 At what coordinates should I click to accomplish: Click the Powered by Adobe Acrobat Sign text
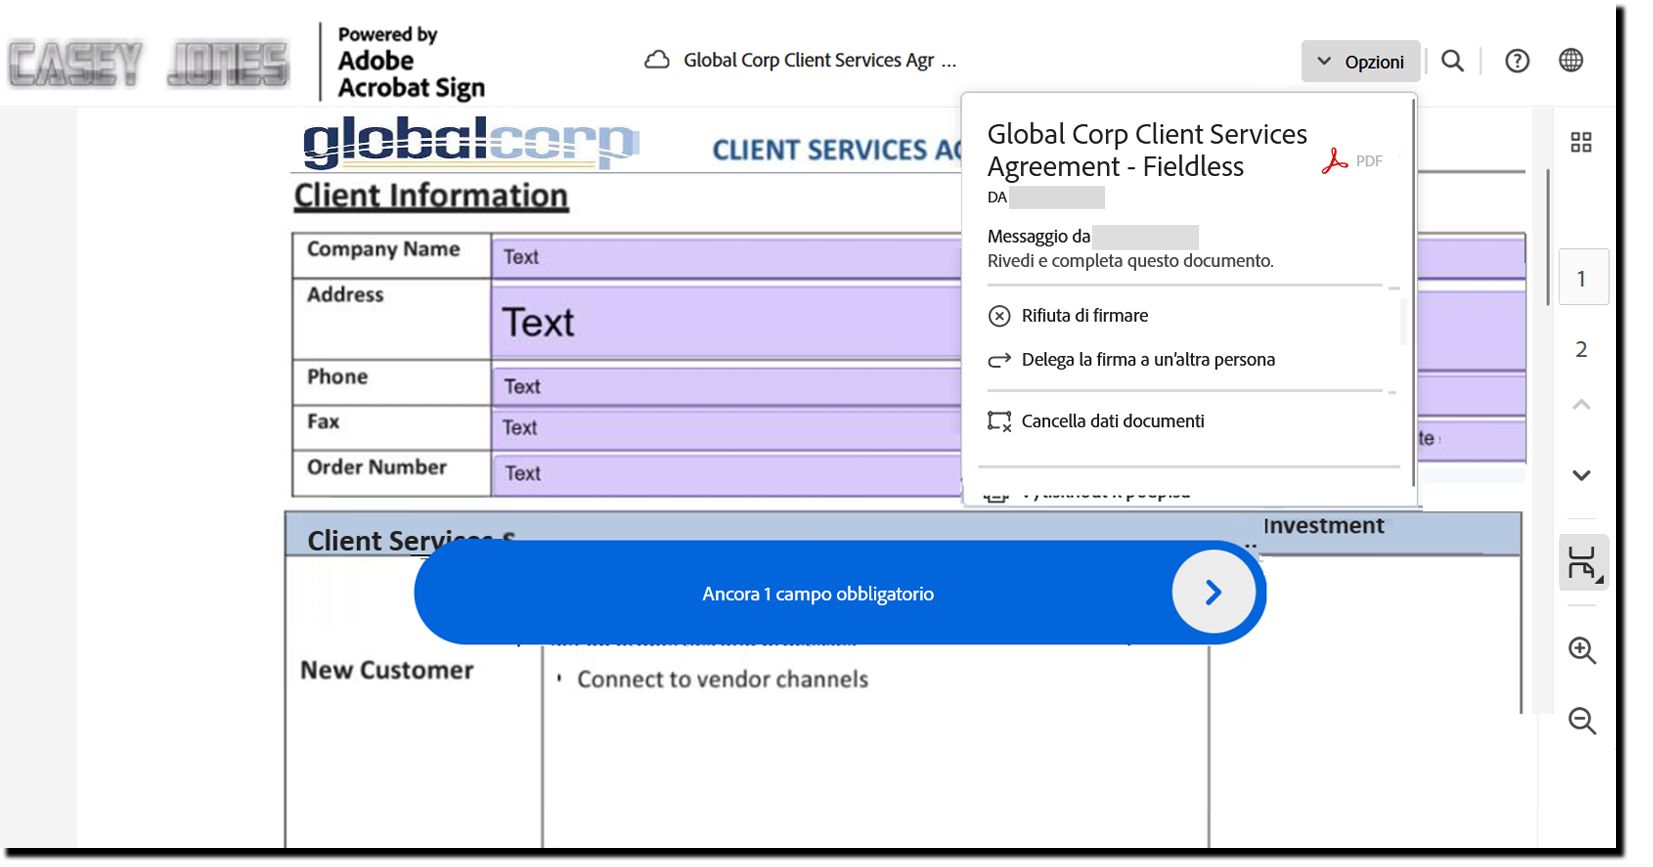pyautogui.click(x=411, y=62)
